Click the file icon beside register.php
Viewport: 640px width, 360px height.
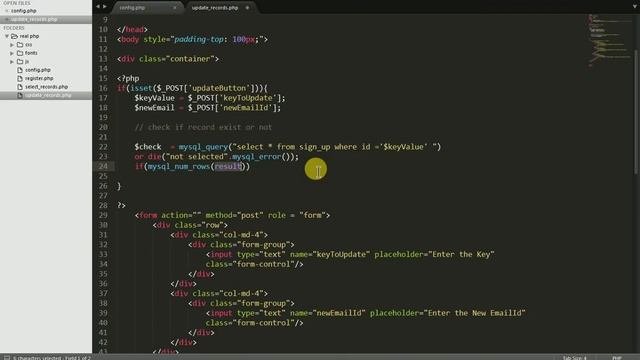click(20, 78)
